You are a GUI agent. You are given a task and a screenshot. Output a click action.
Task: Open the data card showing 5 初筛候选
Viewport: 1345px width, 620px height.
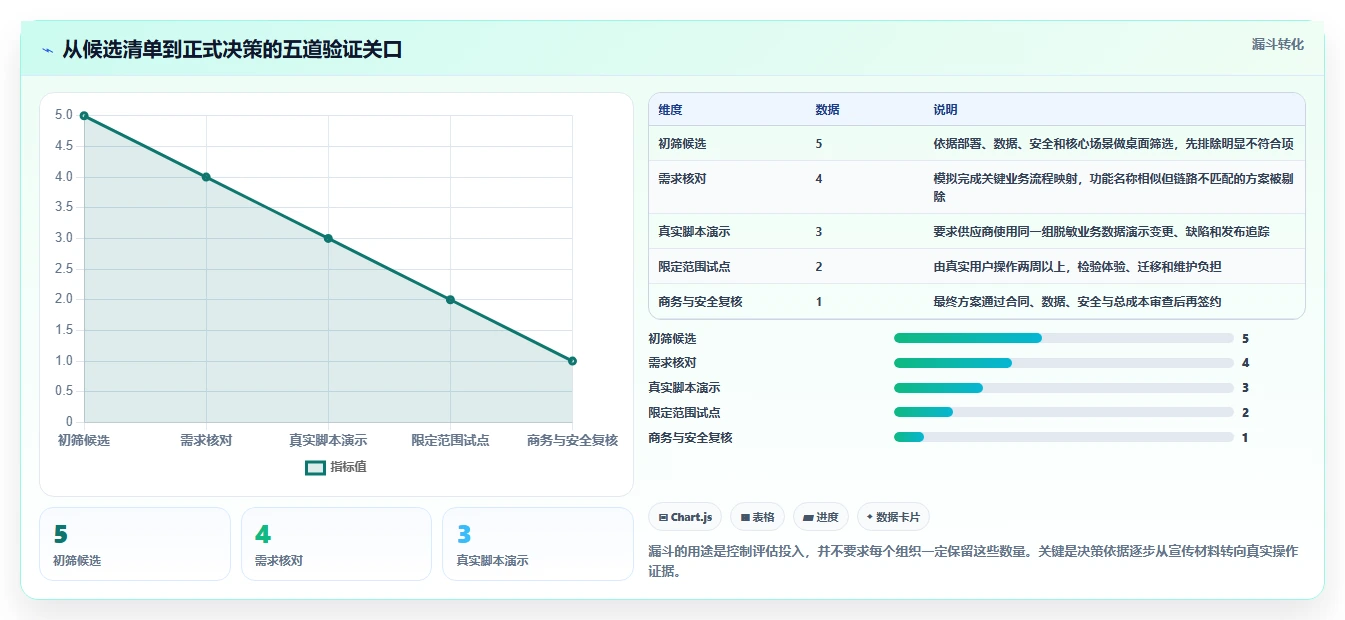(x=135, y=544)
